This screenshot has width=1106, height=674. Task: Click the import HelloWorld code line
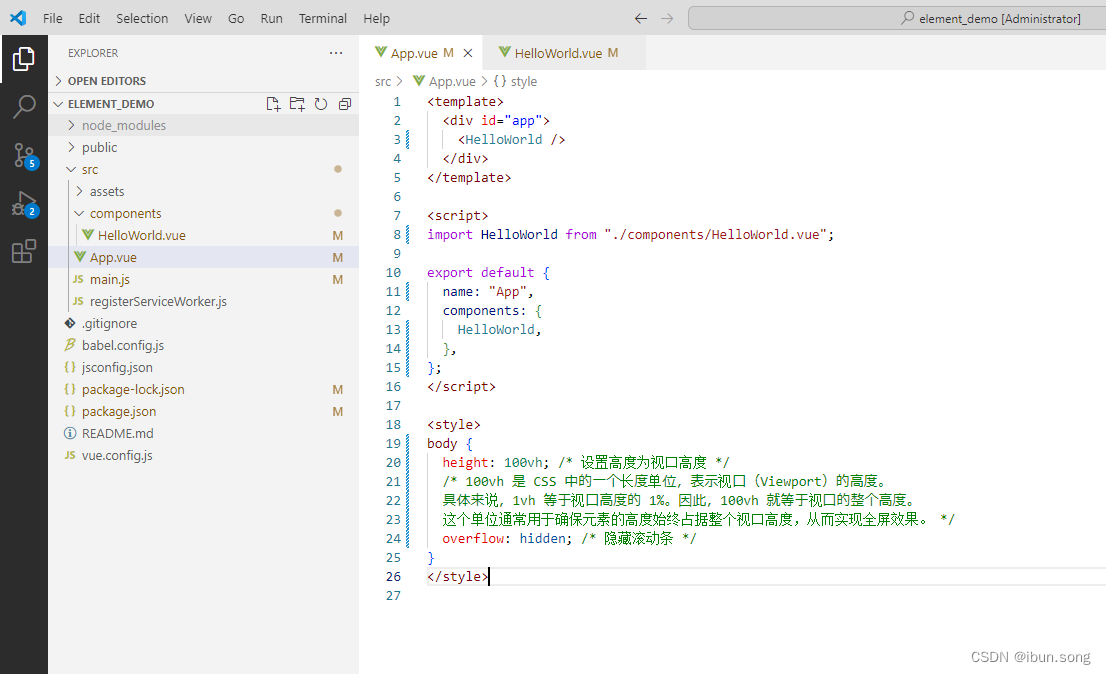click(630, 234)
